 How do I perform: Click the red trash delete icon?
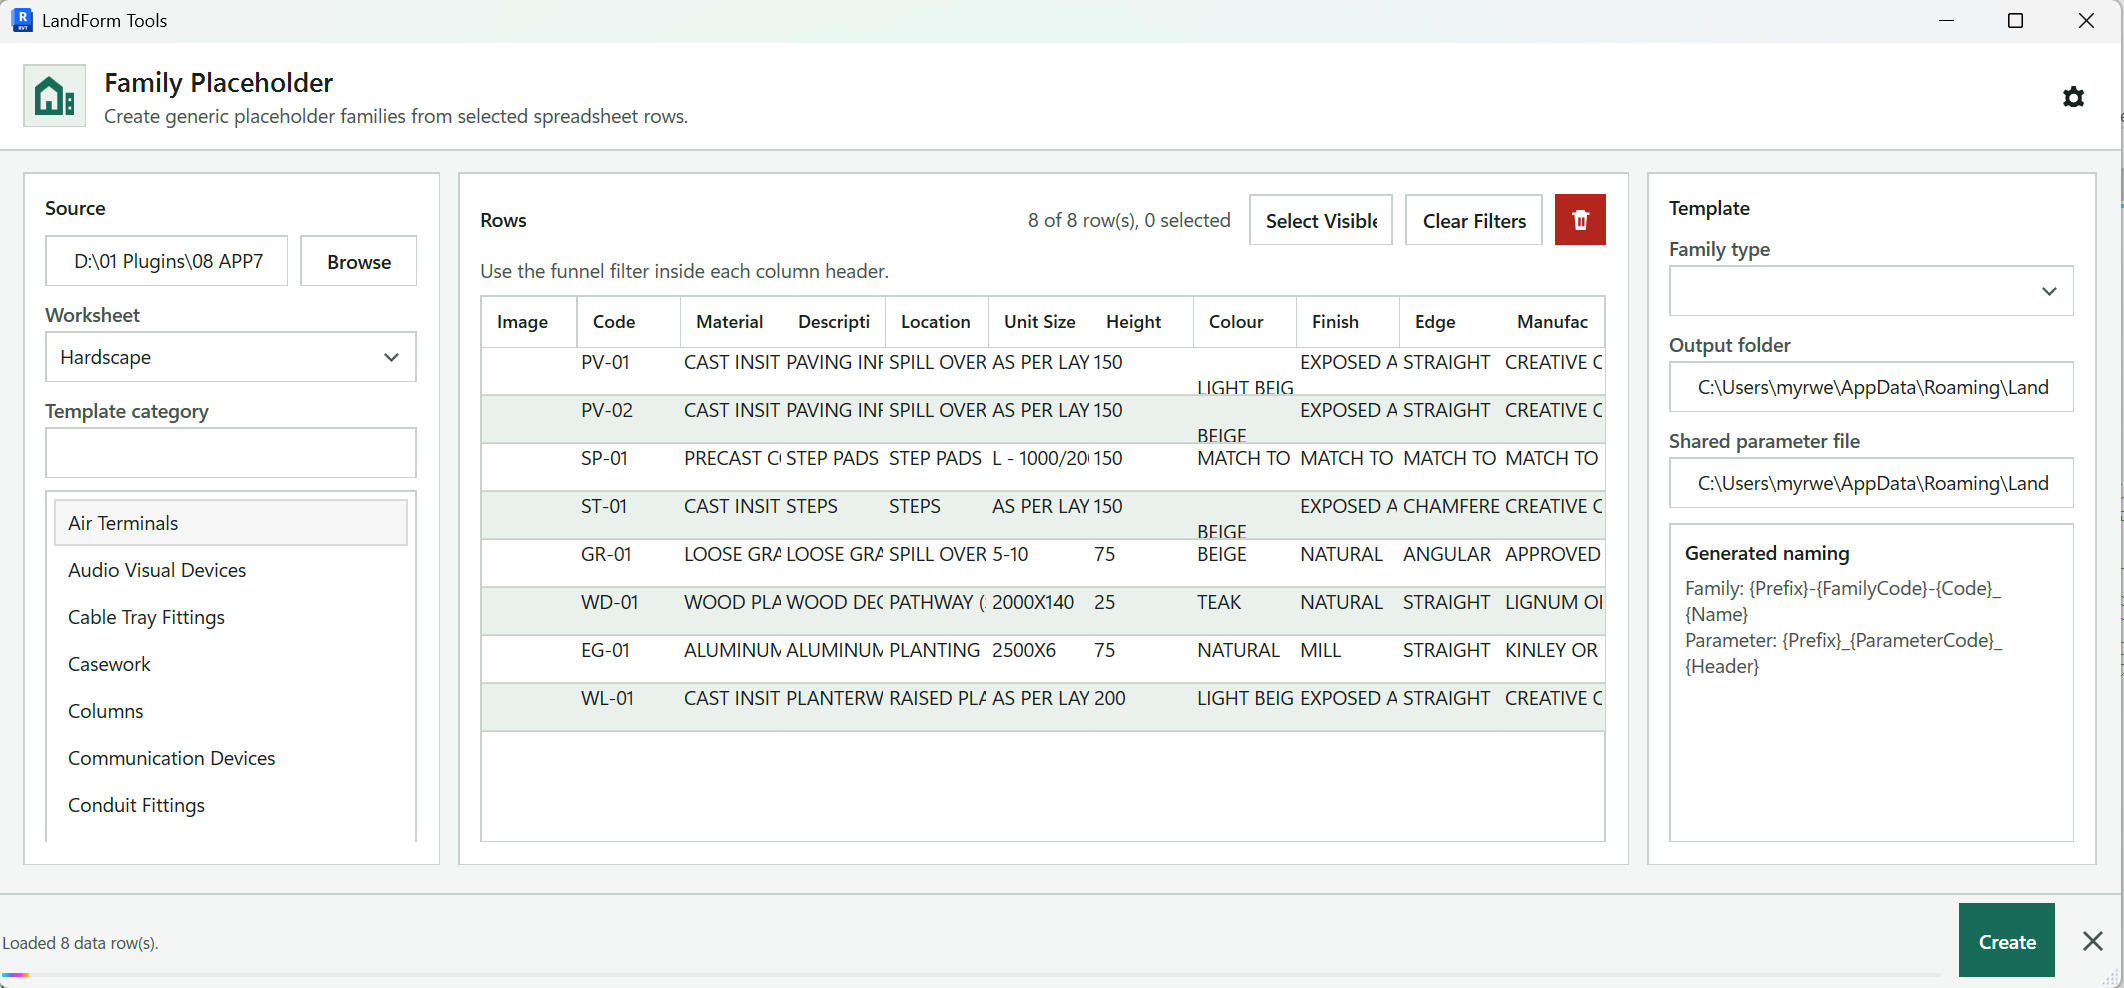click(1580, 220)
